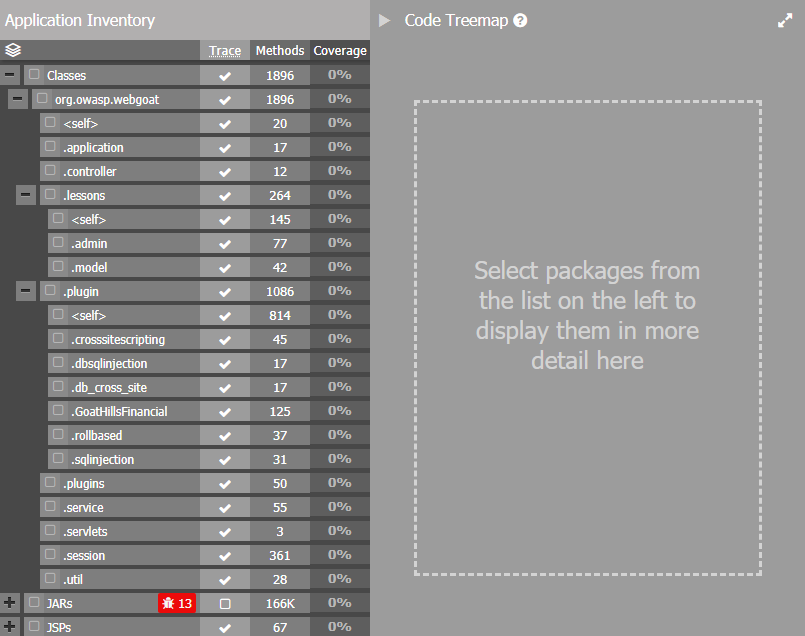Toggle trace checkmark for .crosssitescripting row
This screenshot has width=805, height=636.
(x=225, y=339)
